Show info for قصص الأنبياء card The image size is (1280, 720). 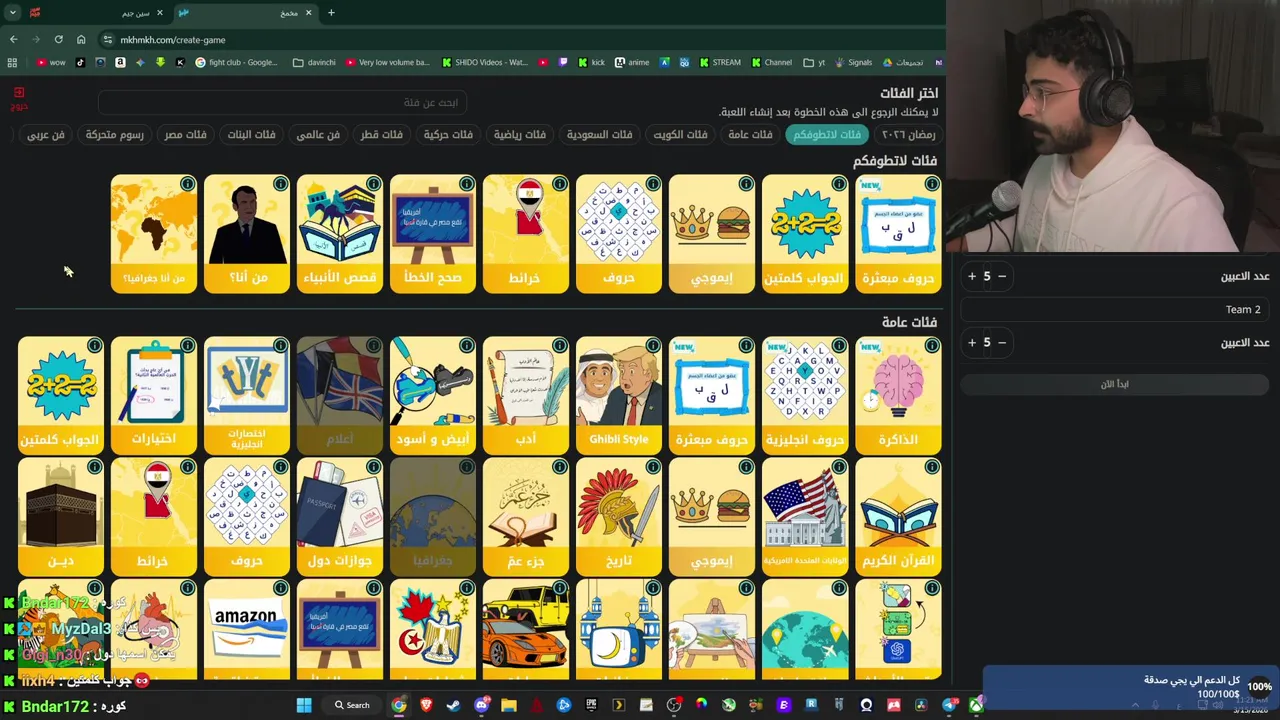tap(373, 184)
